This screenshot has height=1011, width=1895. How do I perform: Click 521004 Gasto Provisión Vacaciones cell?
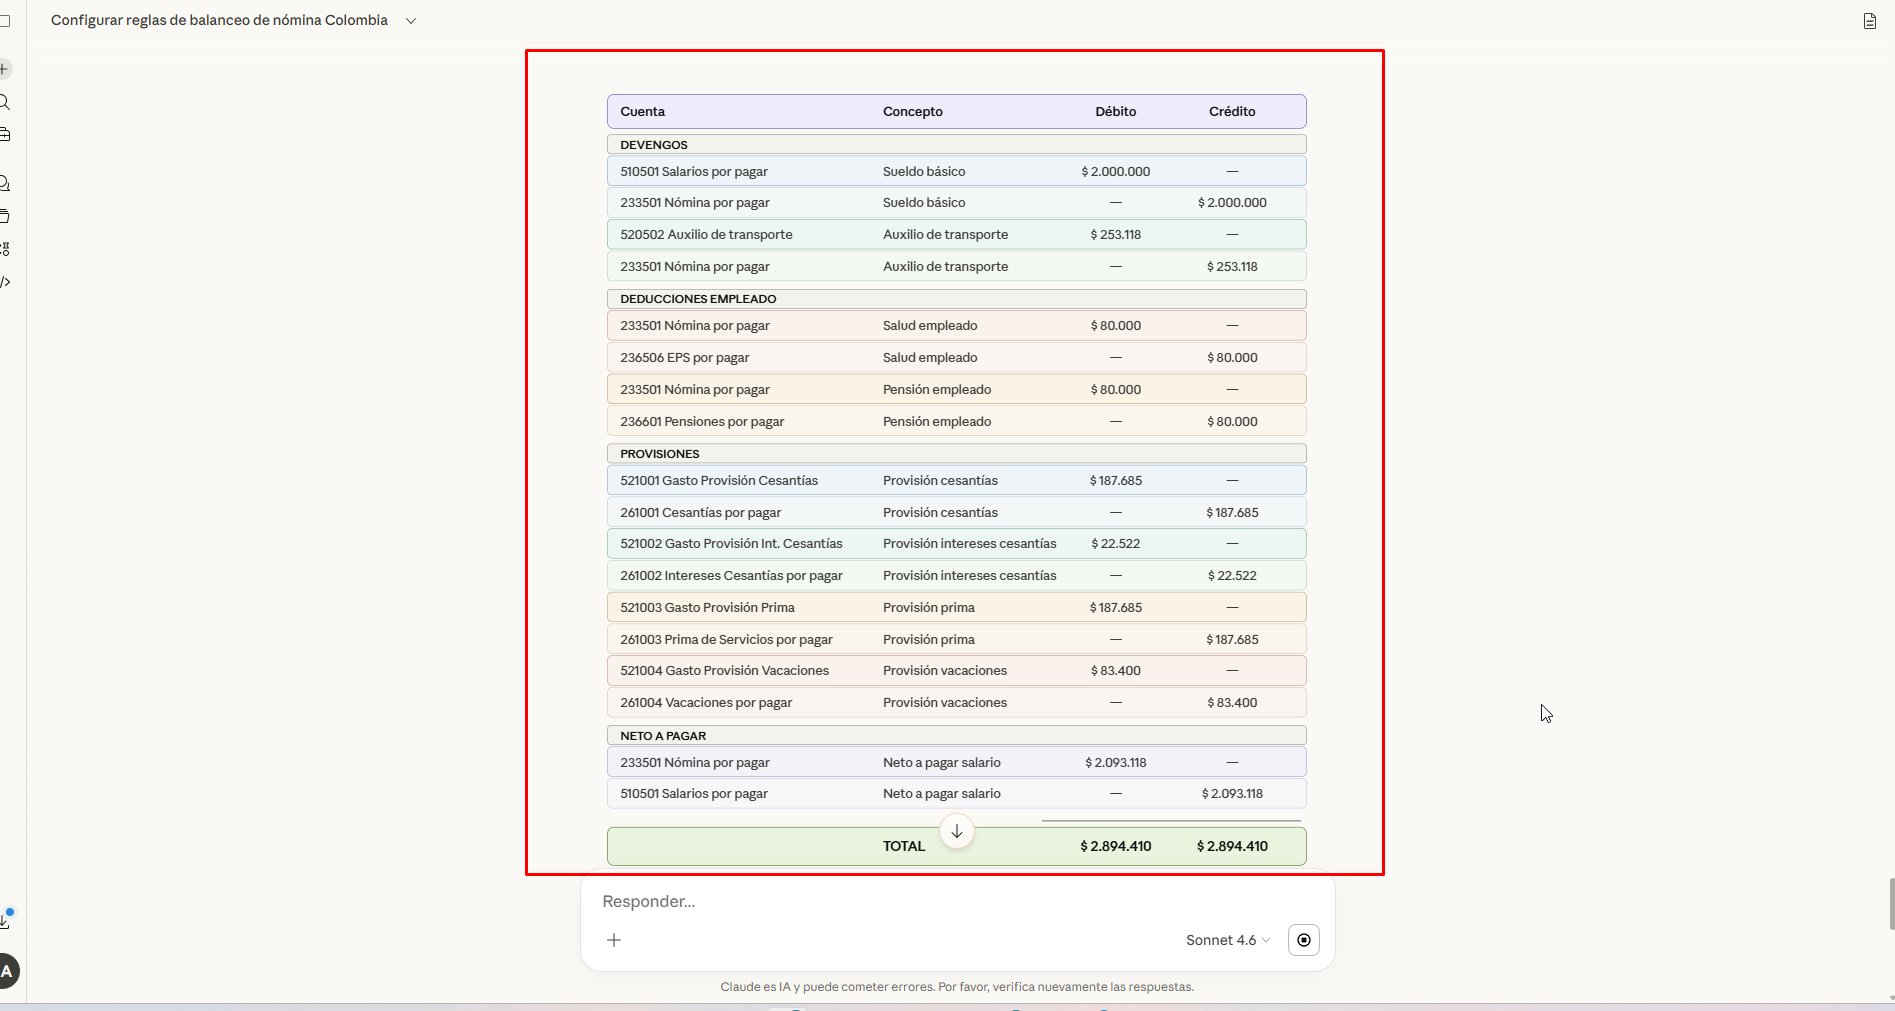coord(725,670)
